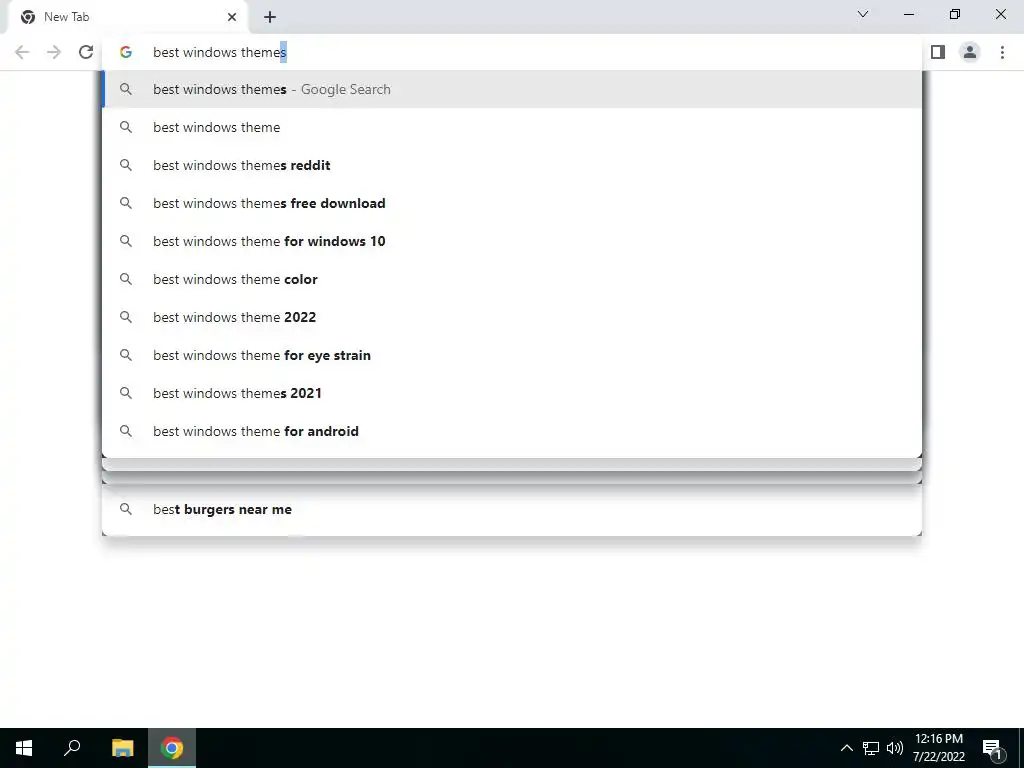This screenshot has height=768, width=1024.
Task: Select 'best burgers near me' suggestion
Action: tap(512, 509)
